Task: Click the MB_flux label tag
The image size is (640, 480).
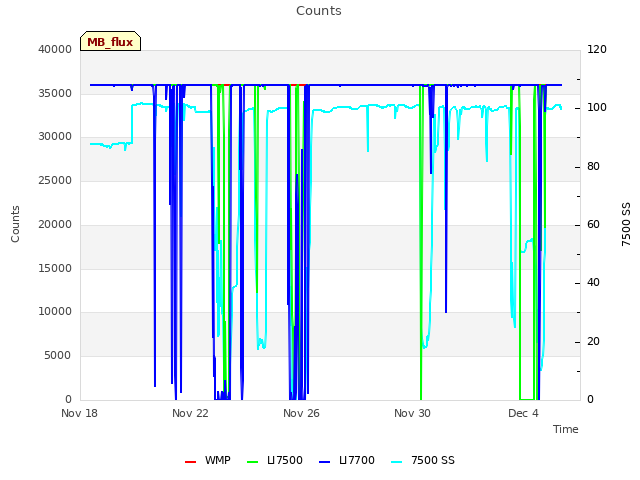Action: (110, 41)
